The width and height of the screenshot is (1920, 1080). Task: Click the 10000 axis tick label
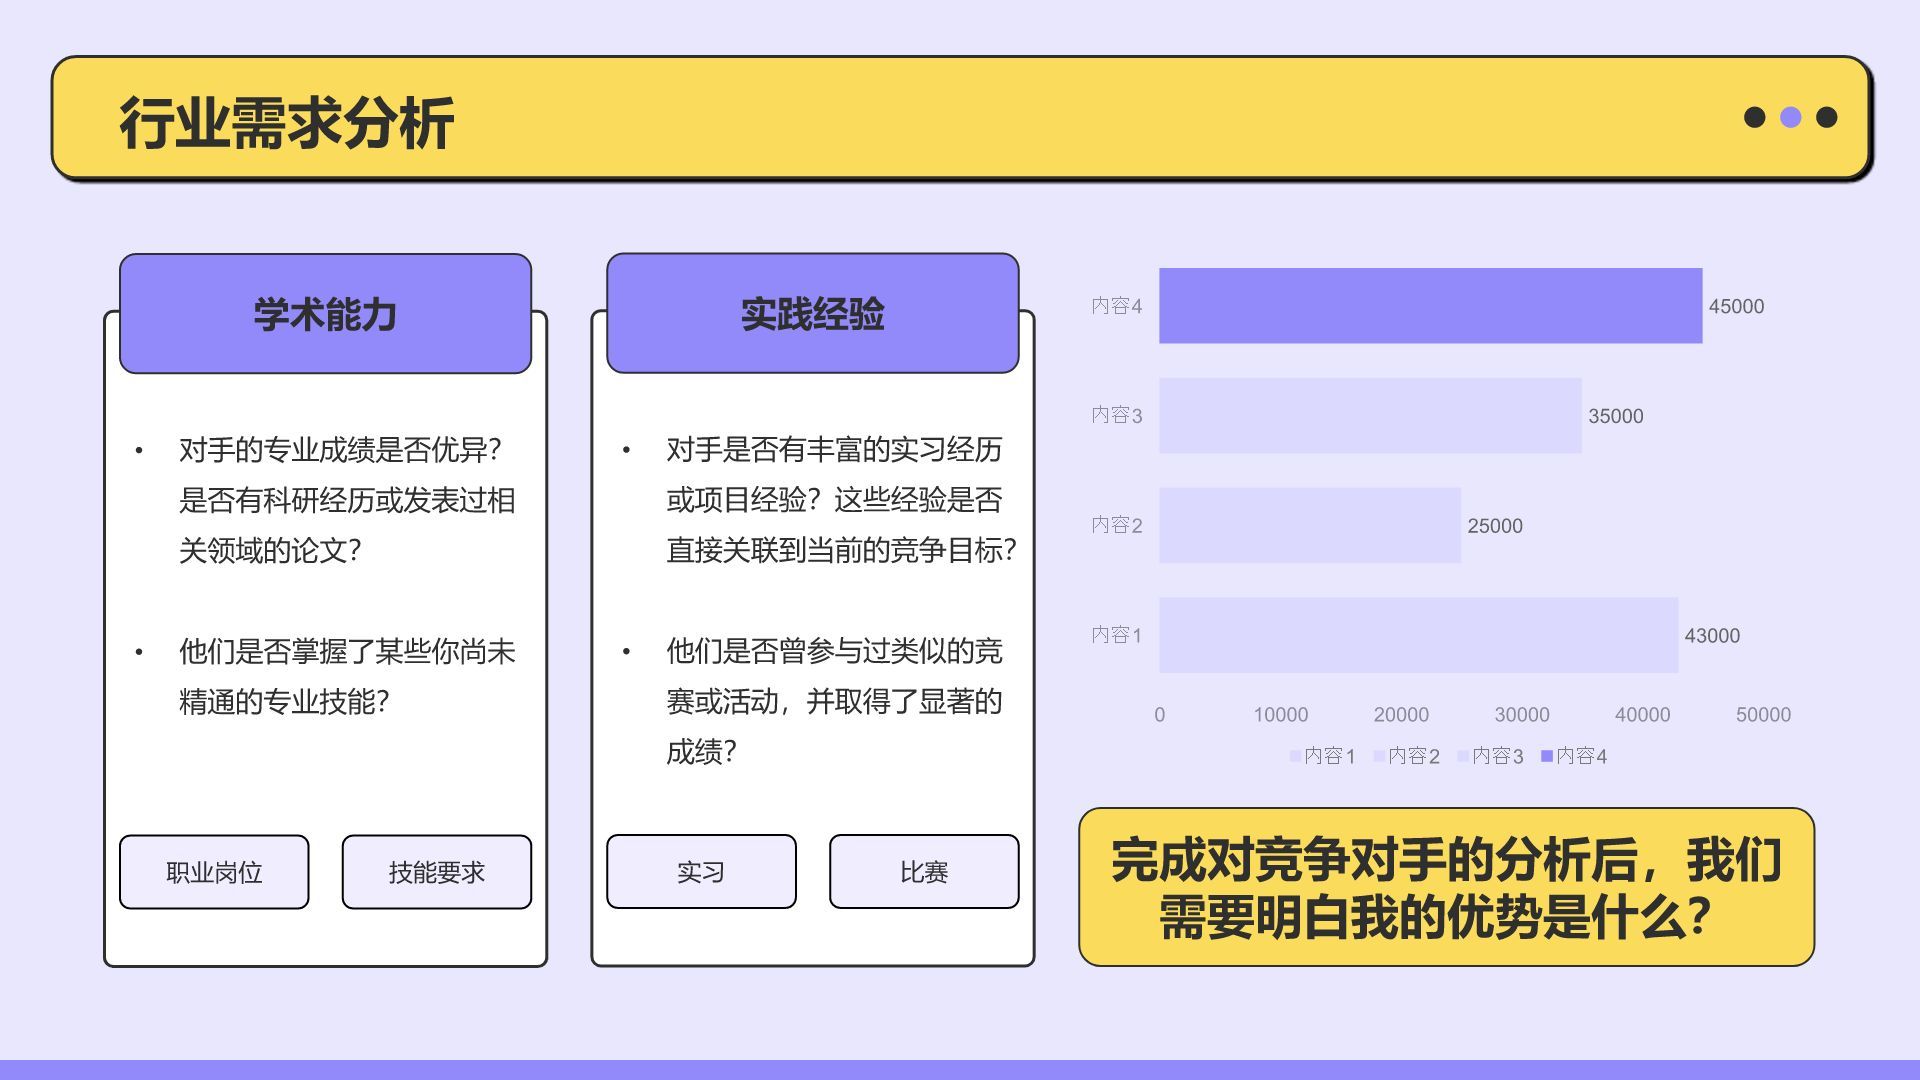pos(1281,715)
